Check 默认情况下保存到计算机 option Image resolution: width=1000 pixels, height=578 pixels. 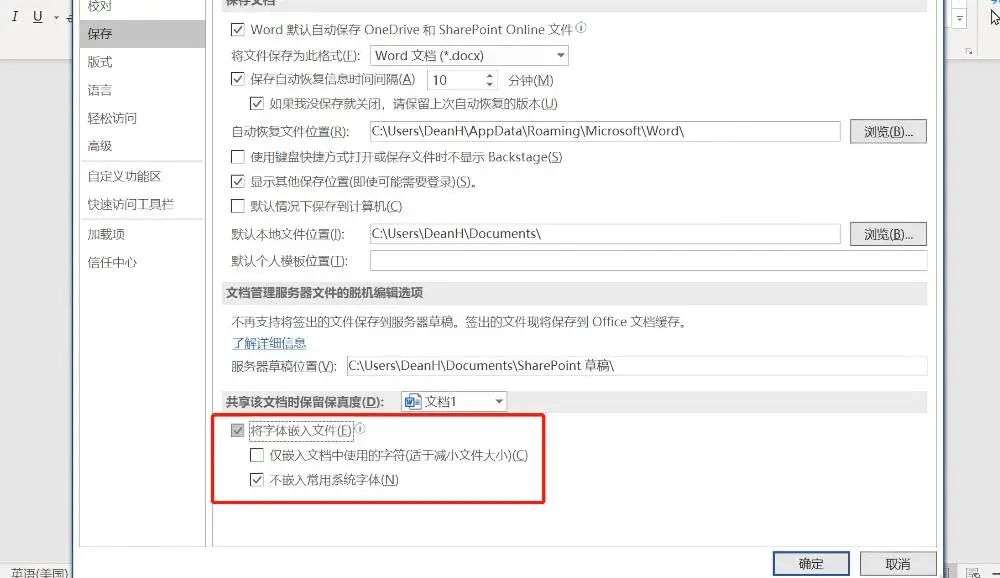(x=237, y=206)
